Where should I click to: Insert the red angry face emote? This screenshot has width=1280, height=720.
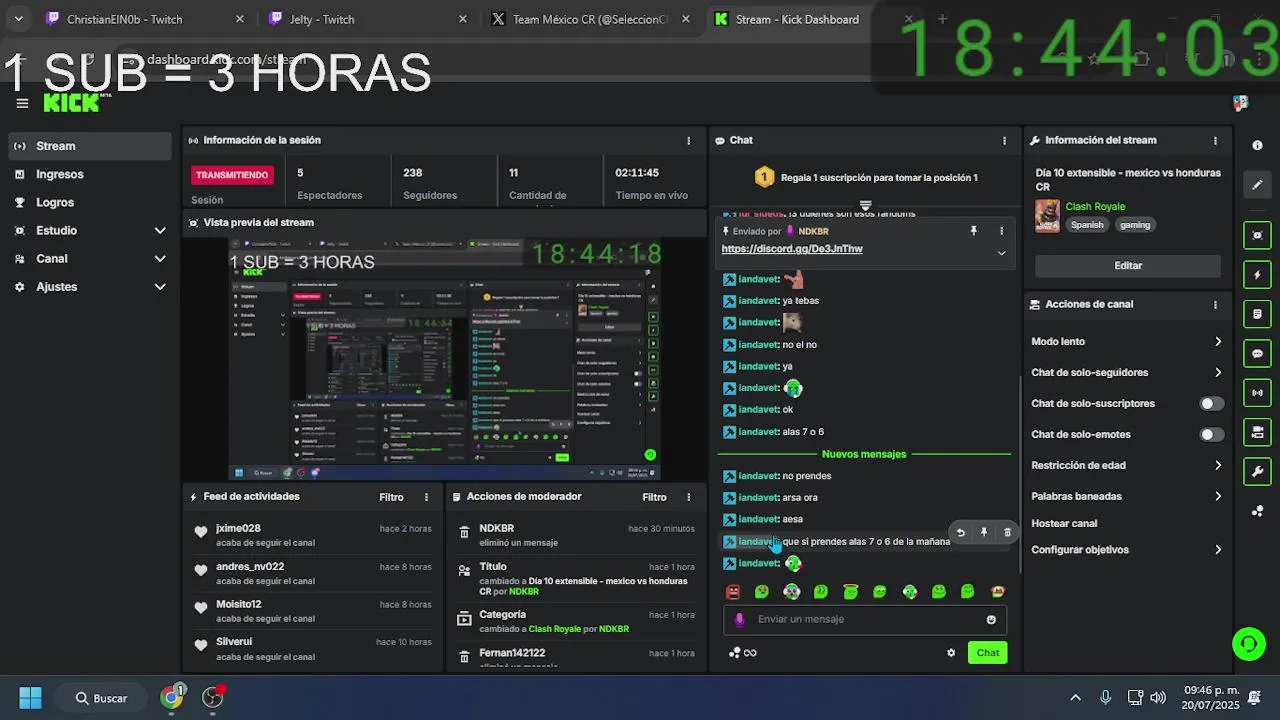733,592
